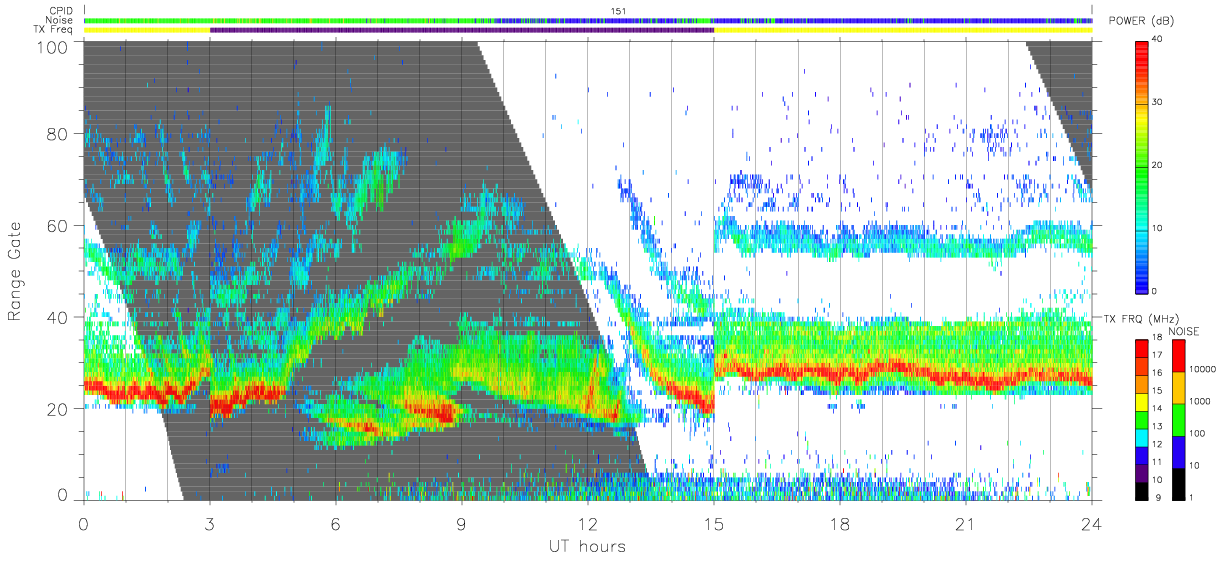The height and width of the screenshot is (567, 1228).
Task: Click the x-axis tick label "6"
Action: (336, 524)
